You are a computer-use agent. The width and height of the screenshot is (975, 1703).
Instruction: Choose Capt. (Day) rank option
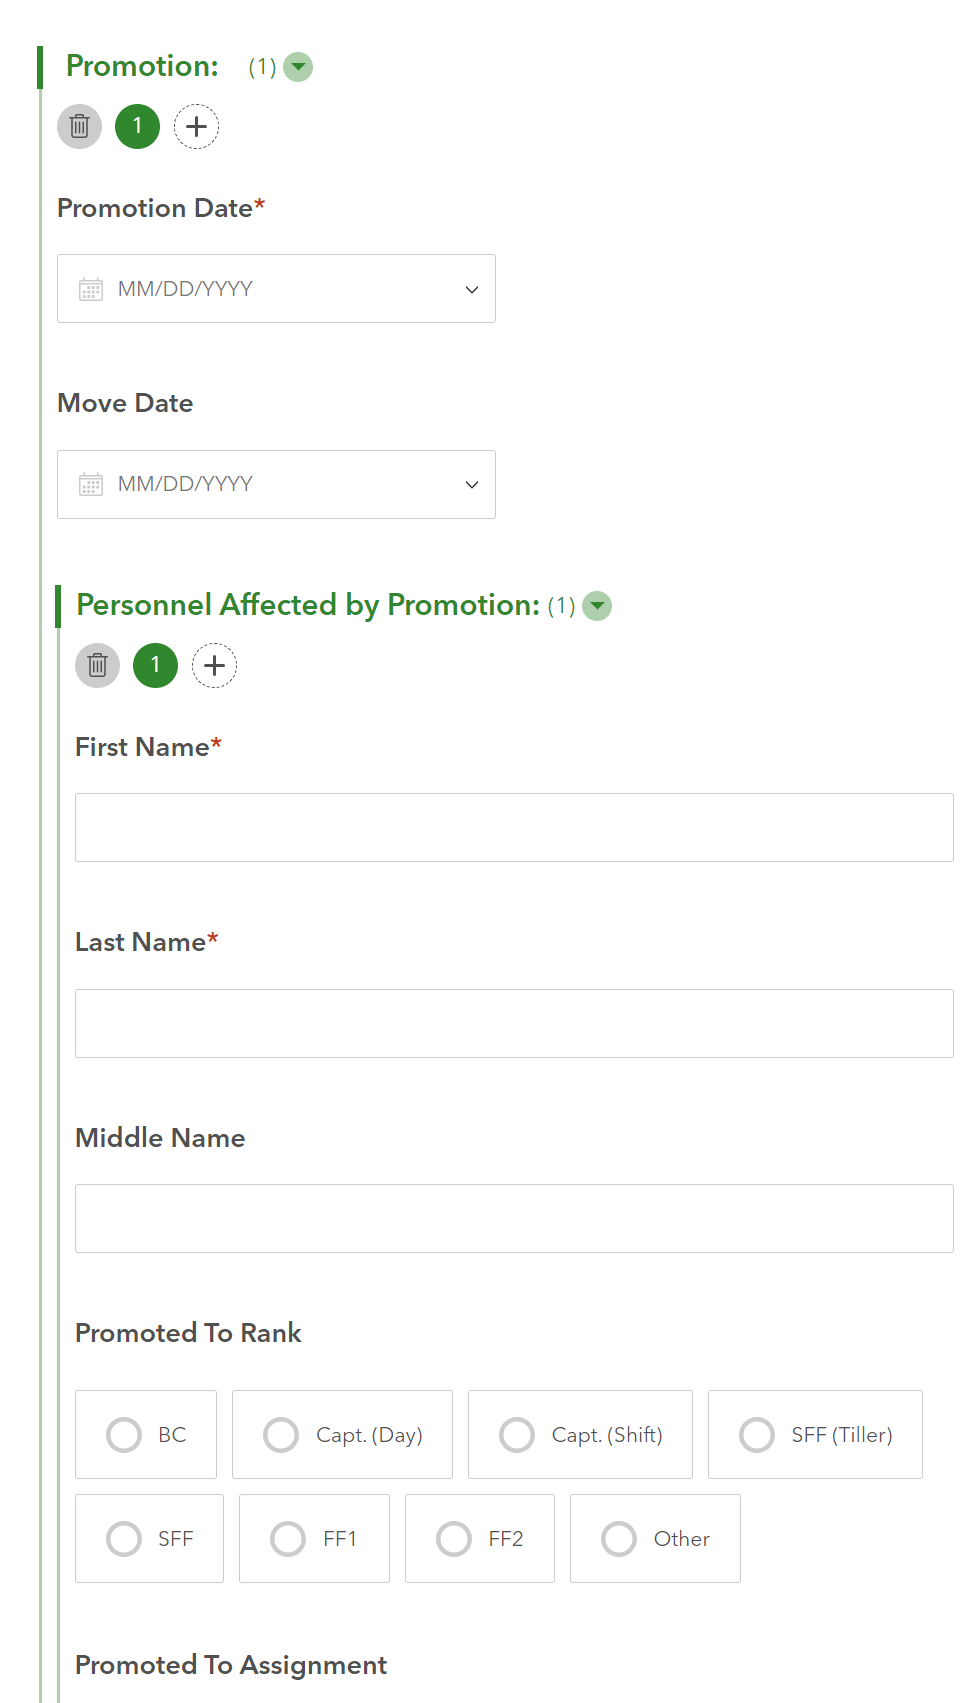pyautogui.click(x=282, y=1435)
